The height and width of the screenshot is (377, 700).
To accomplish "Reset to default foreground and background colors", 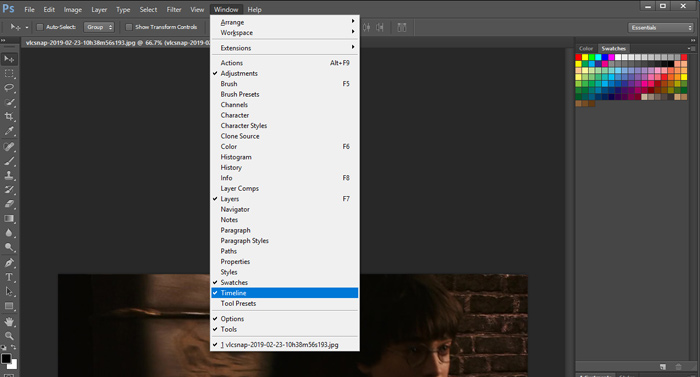I will coord(4,347).
